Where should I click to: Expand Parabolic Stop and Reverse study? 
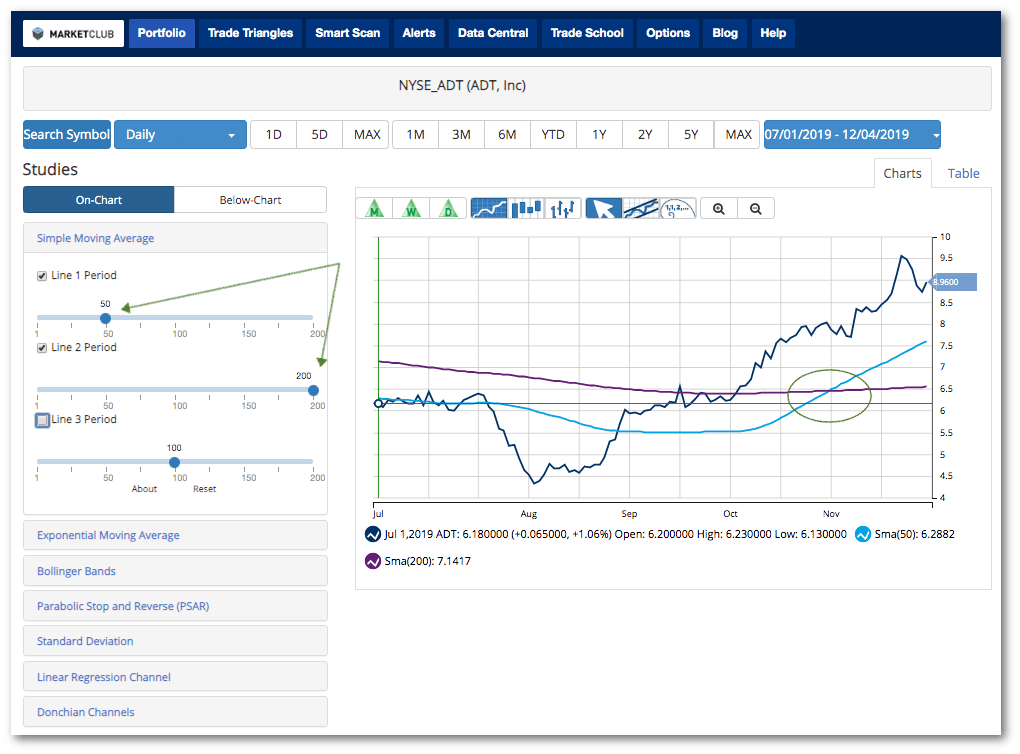(x=175, y=606)
